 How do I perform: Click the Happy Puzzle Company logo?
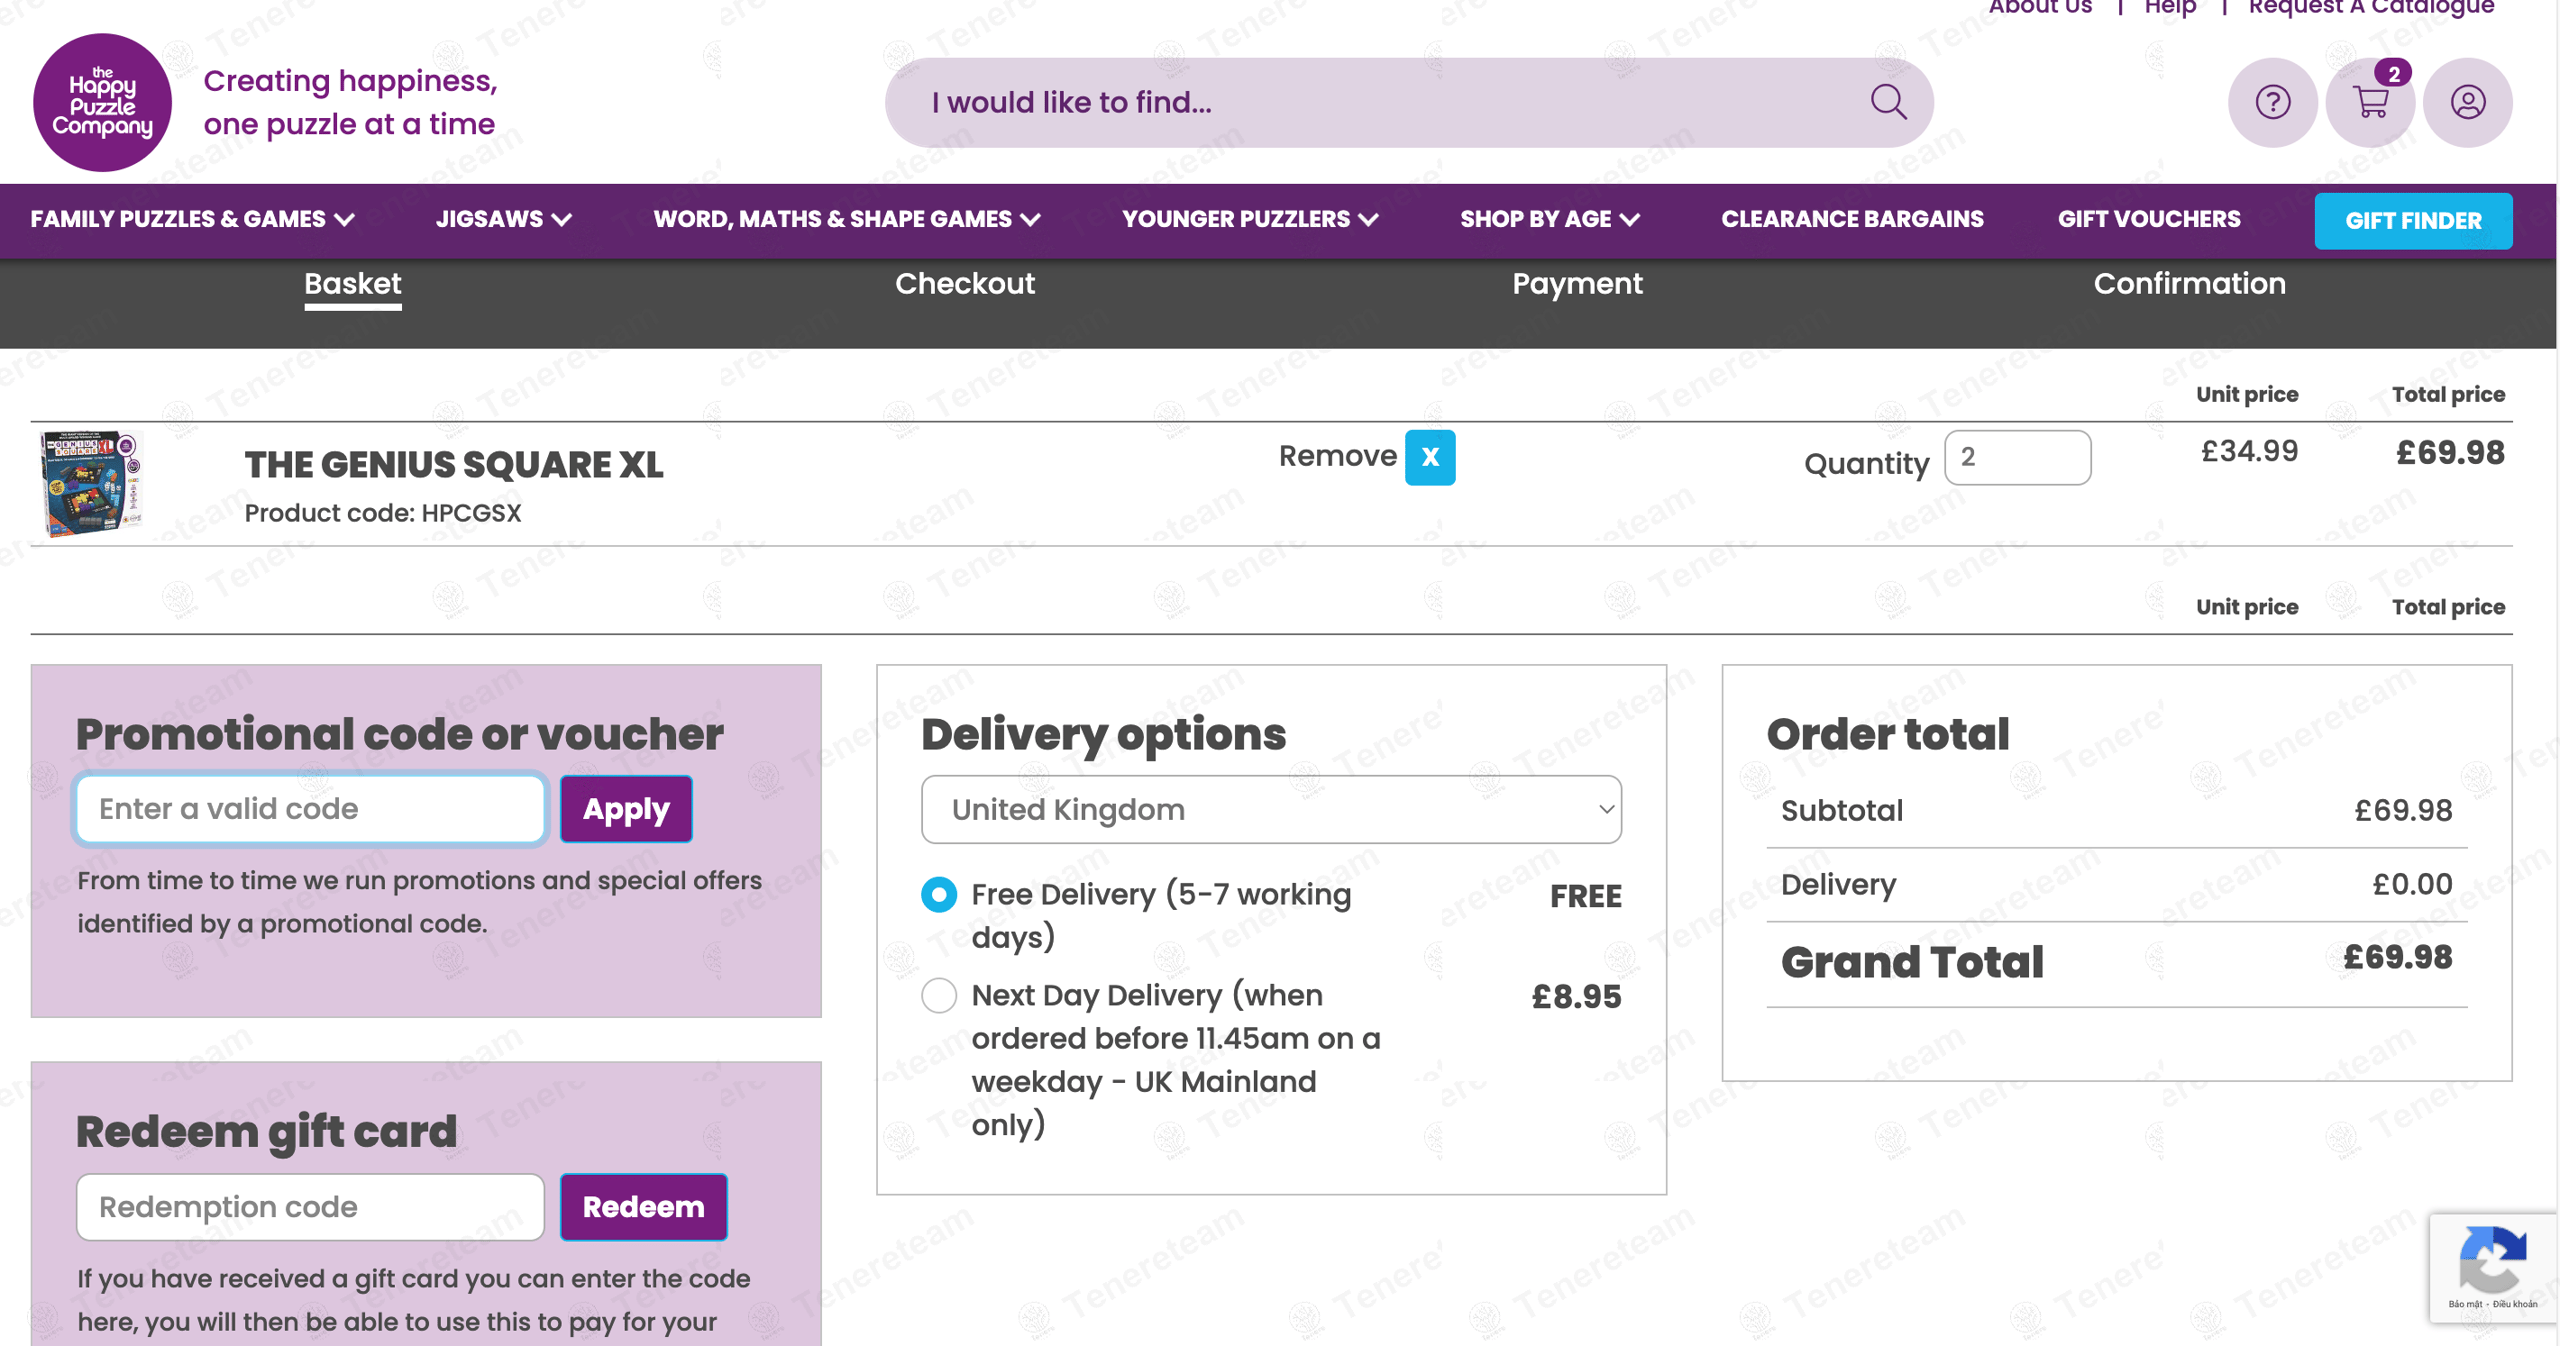(x=102, y=102)
